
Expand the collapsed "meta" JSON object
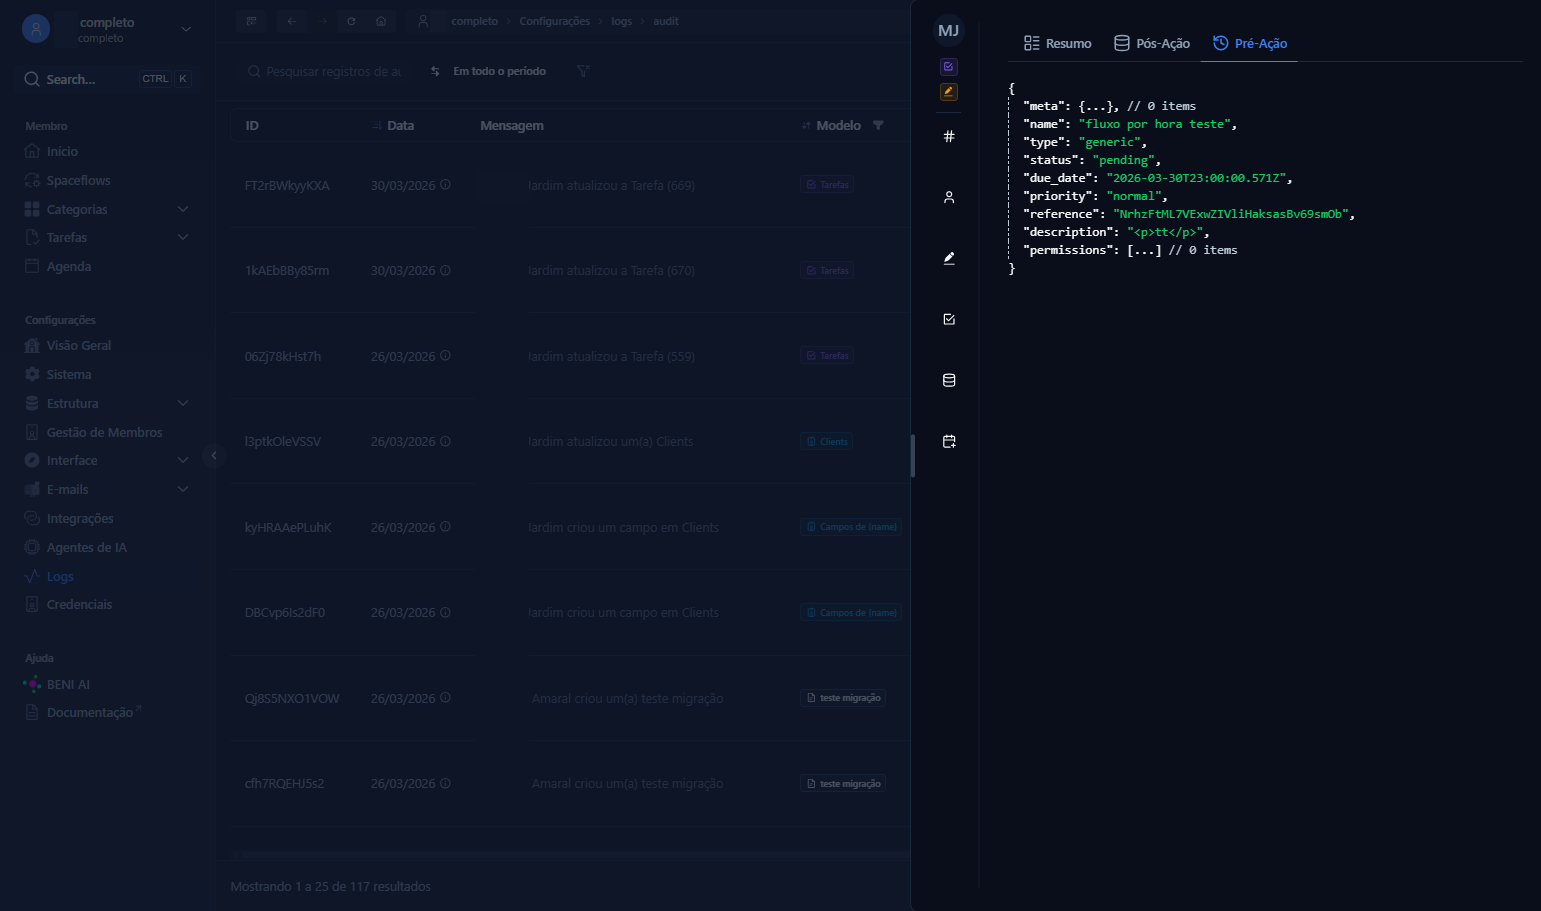pos(1098,106)
